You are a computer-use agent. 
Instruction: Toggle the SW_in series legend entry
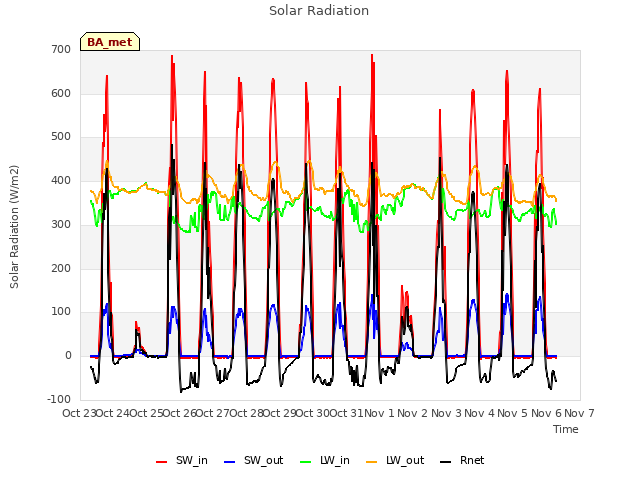(182, 460)
